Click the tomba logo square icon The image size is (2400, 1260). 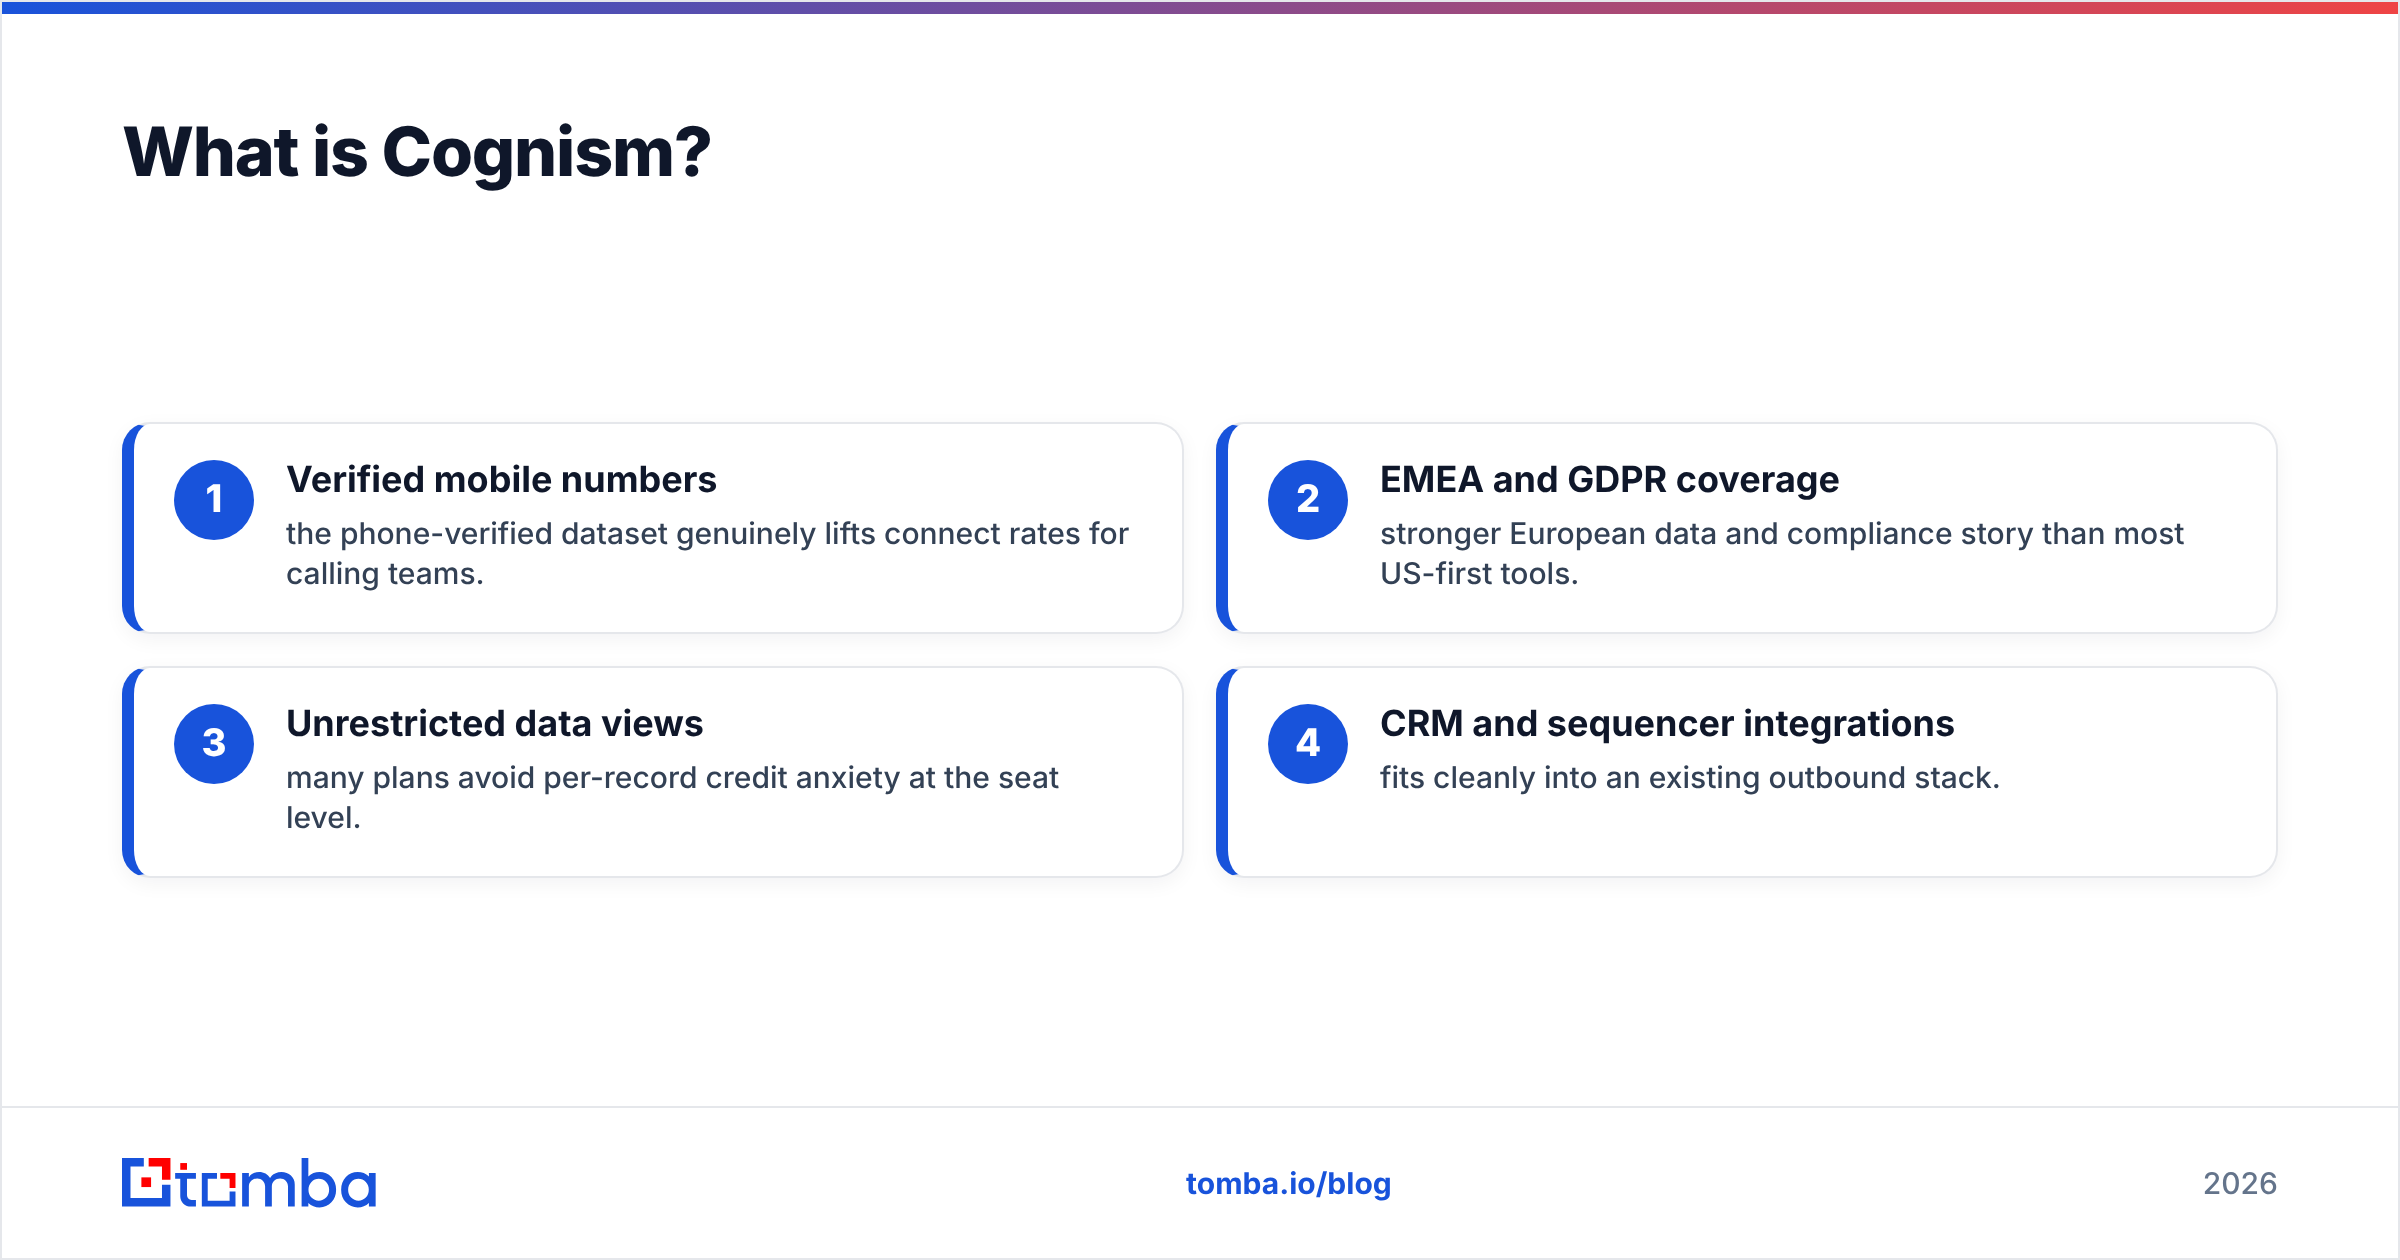point(147,1182)
